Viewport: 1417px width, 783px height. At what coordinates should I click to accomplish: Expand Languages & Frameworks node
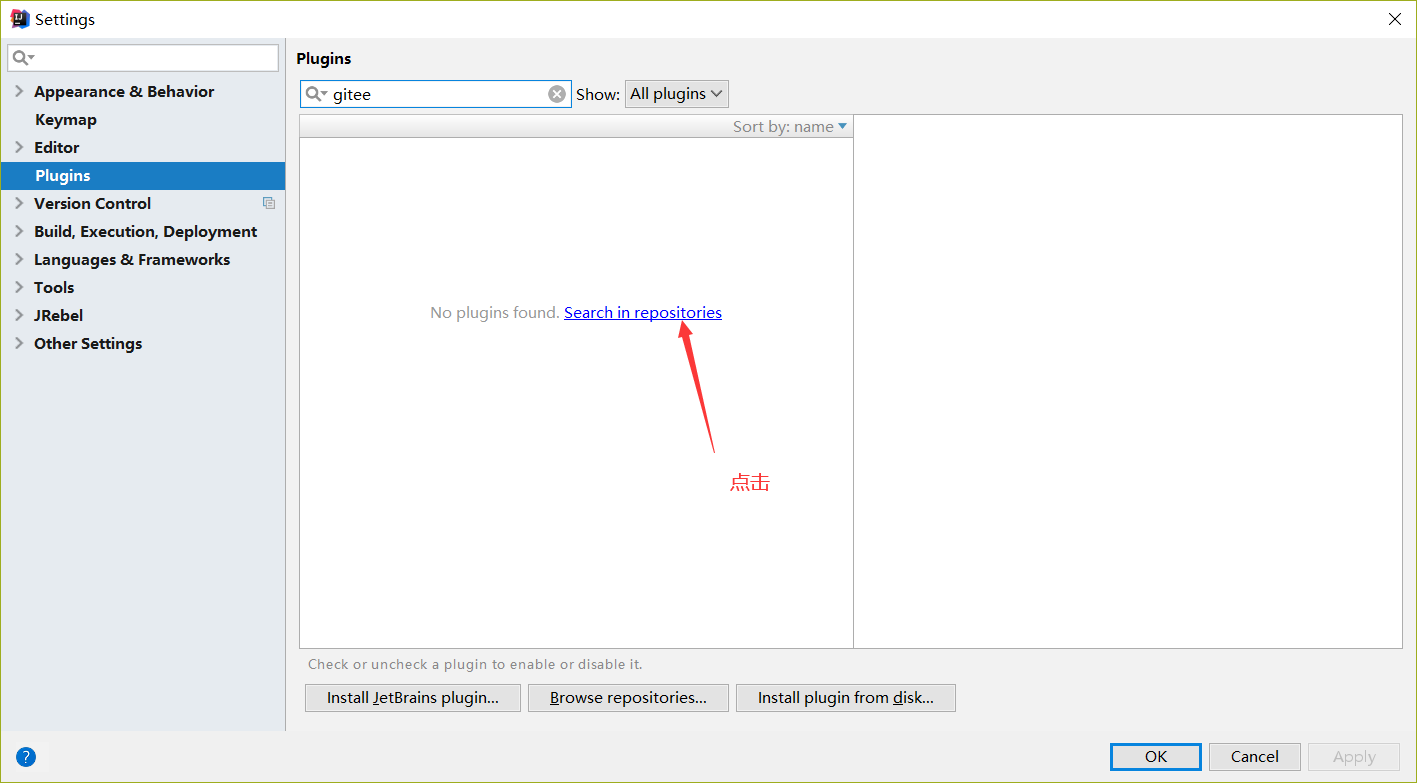[x=19, y=259]
